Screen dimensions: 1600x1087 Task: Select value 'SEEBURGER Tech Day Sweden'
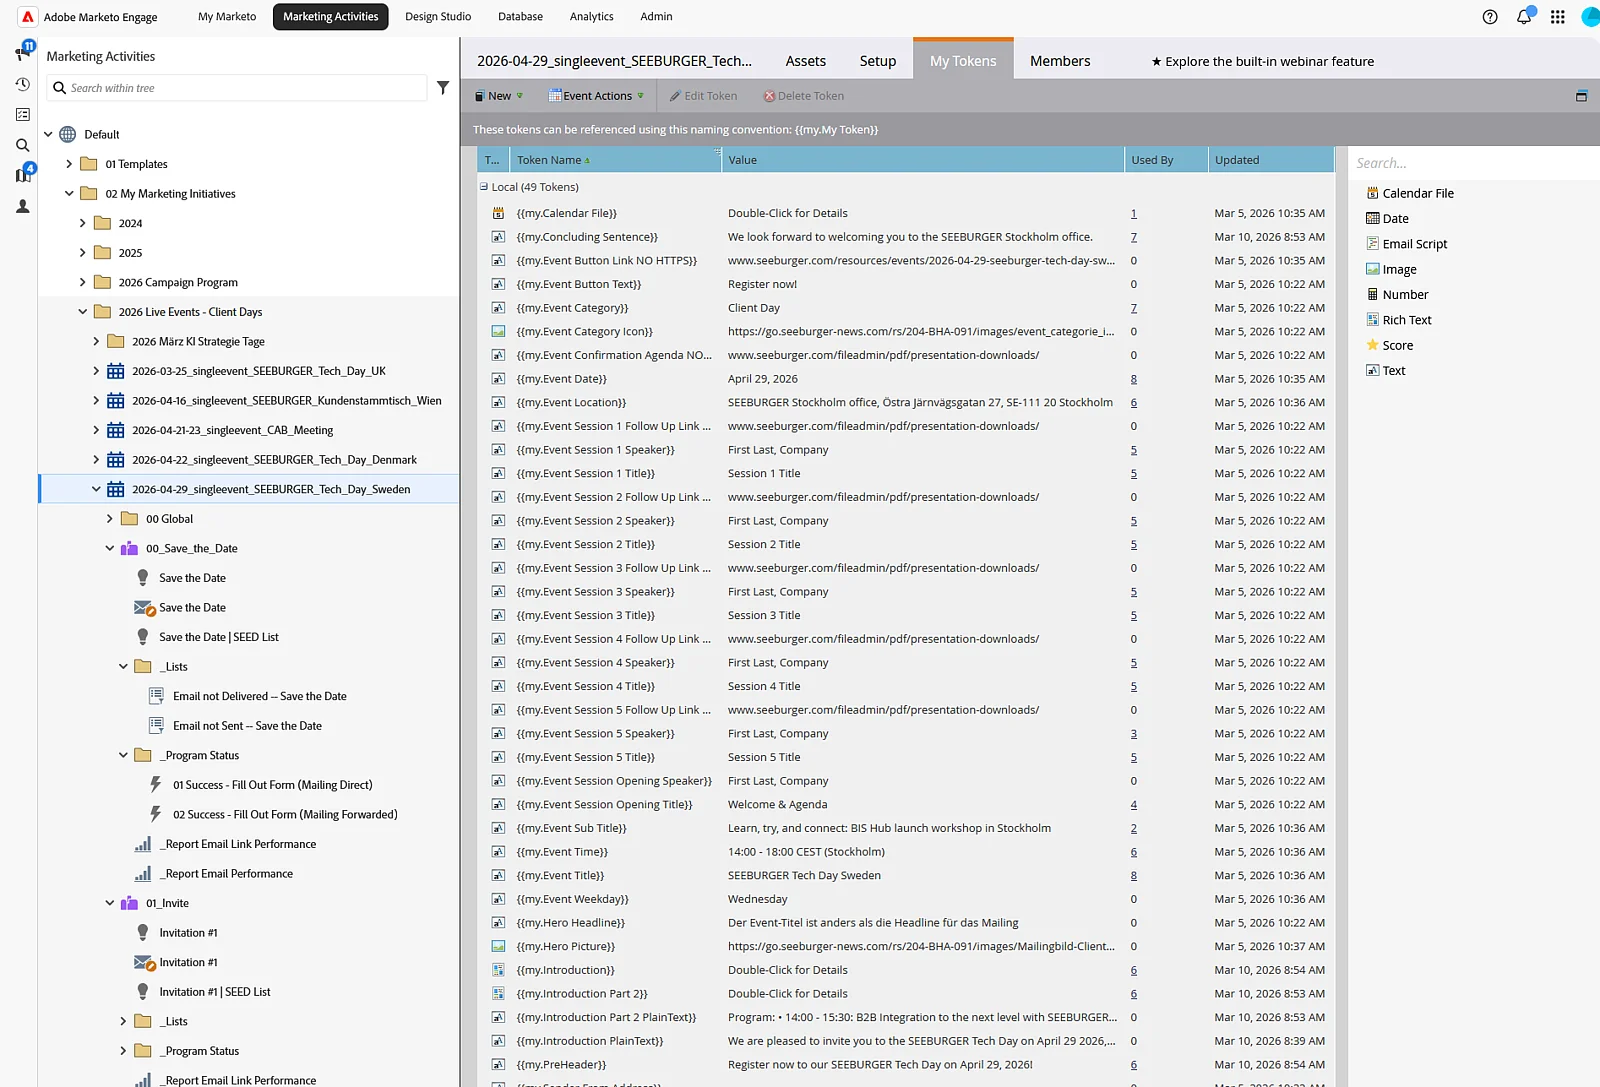[804, 876]
